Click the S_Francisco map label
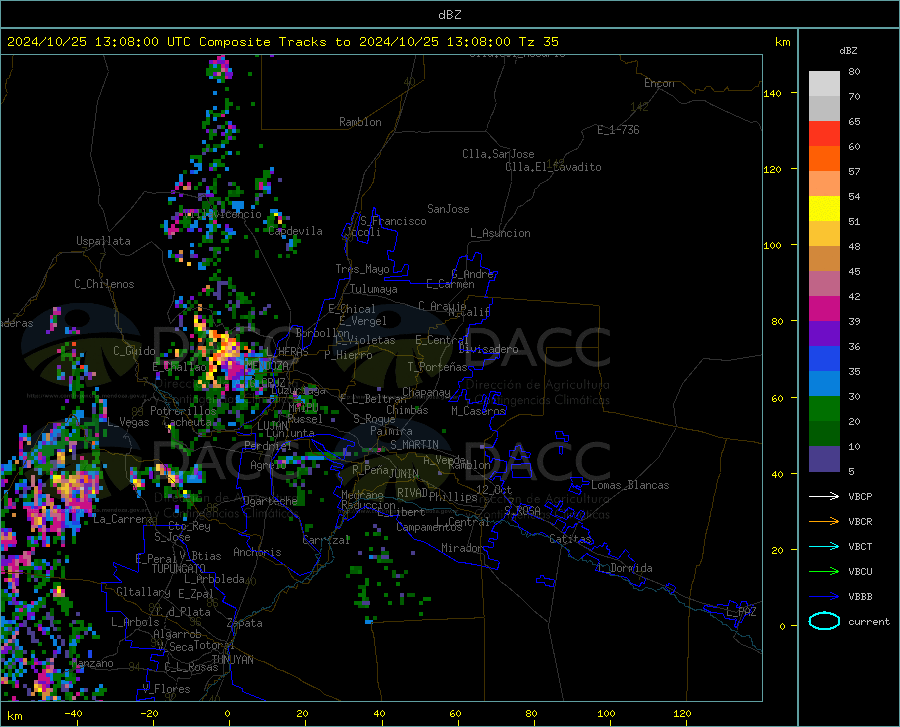Viewport: 900px width, 727px height. point(393,221)
